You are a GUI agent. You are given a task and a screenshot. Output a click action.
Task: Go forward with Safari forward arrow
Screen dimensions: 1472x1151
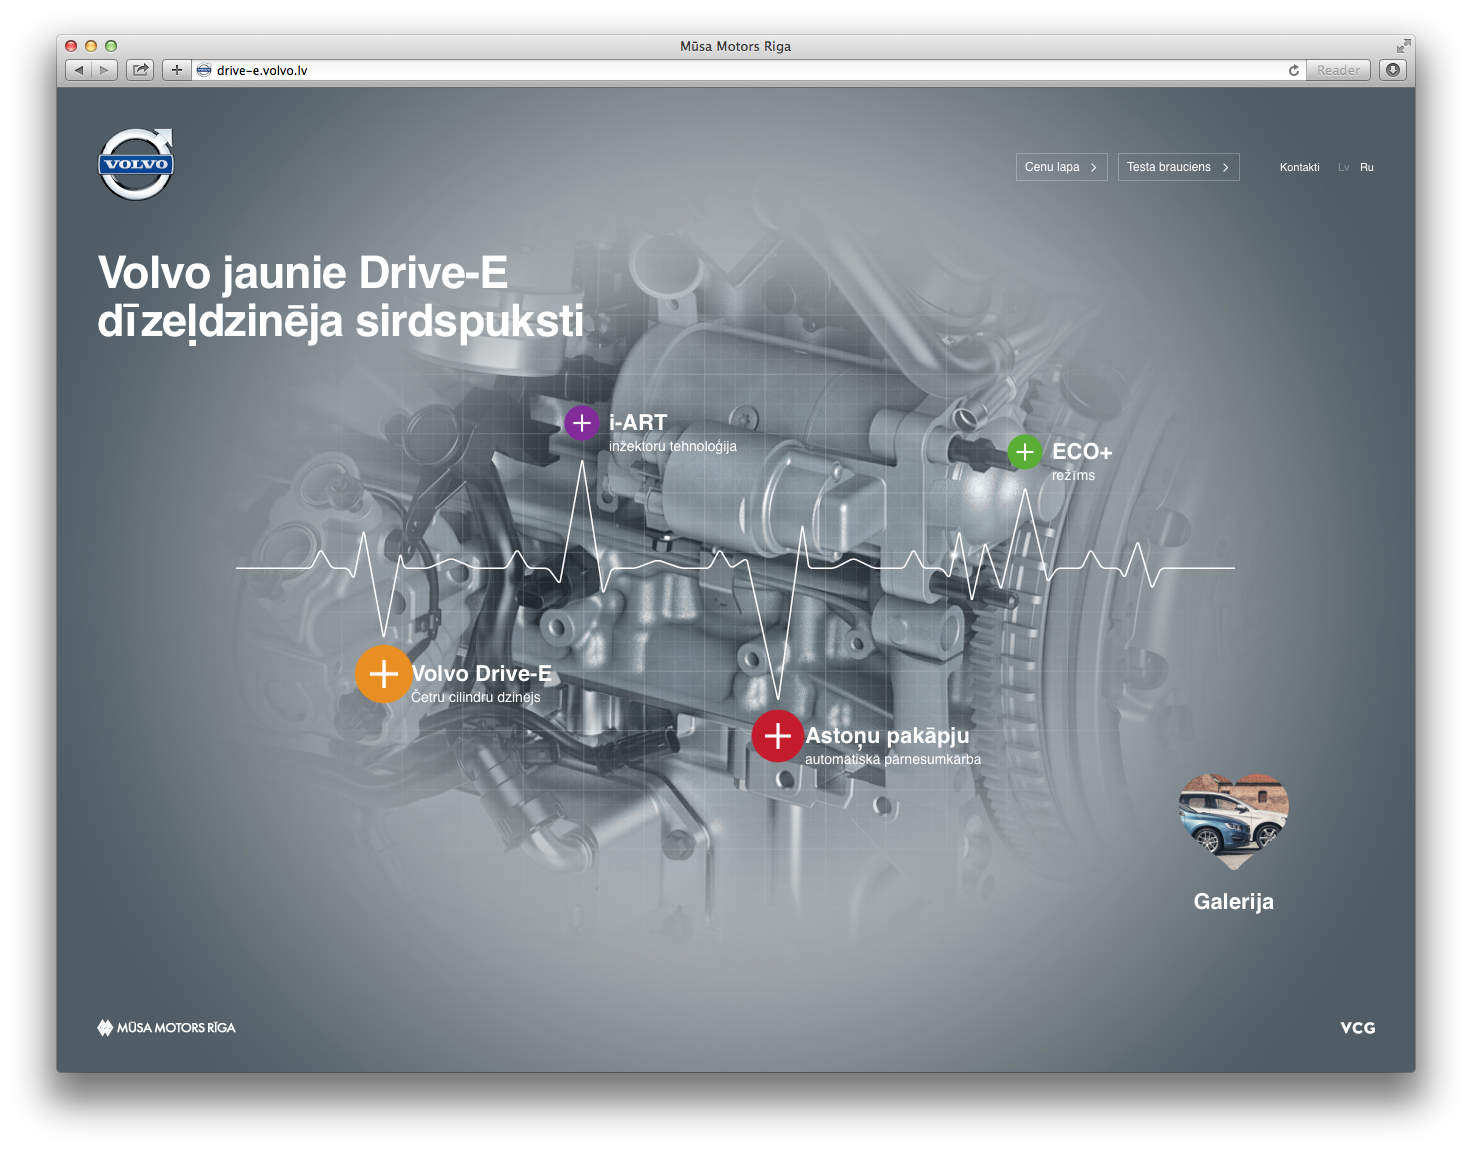pos(104,70)
